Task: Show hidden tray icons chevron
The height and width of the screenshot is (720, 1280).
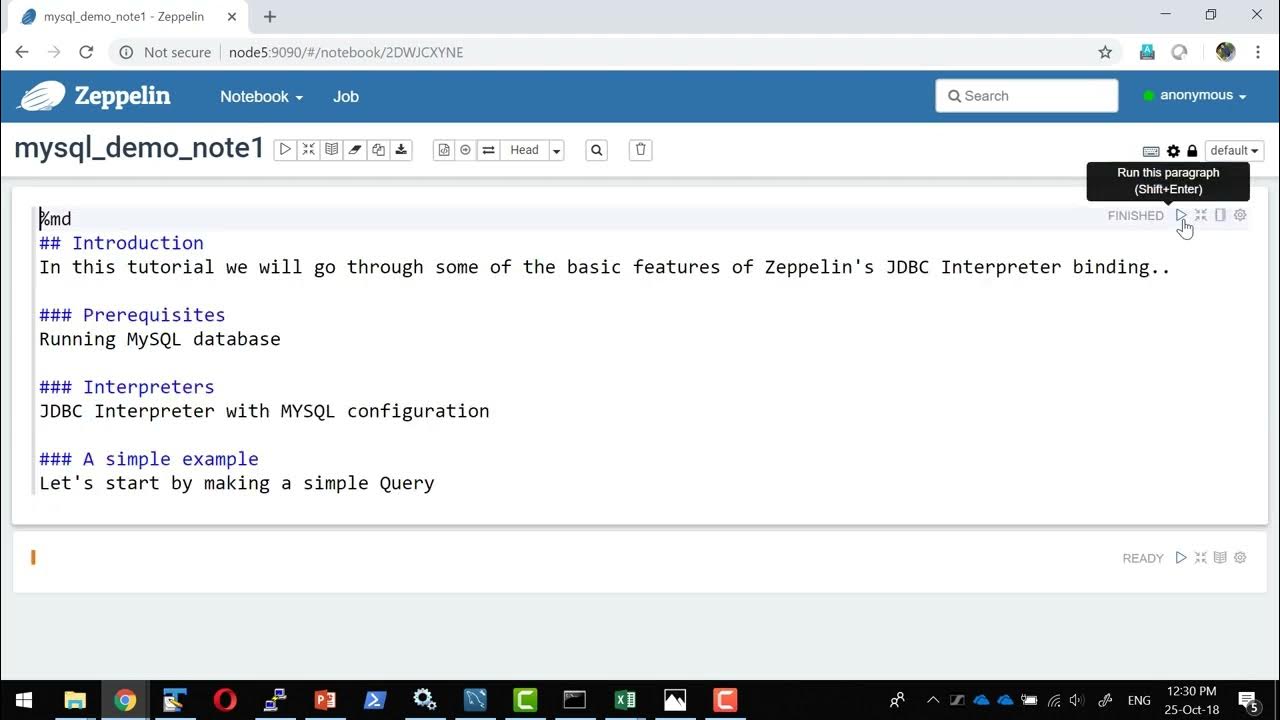Action: coord(933,700)
